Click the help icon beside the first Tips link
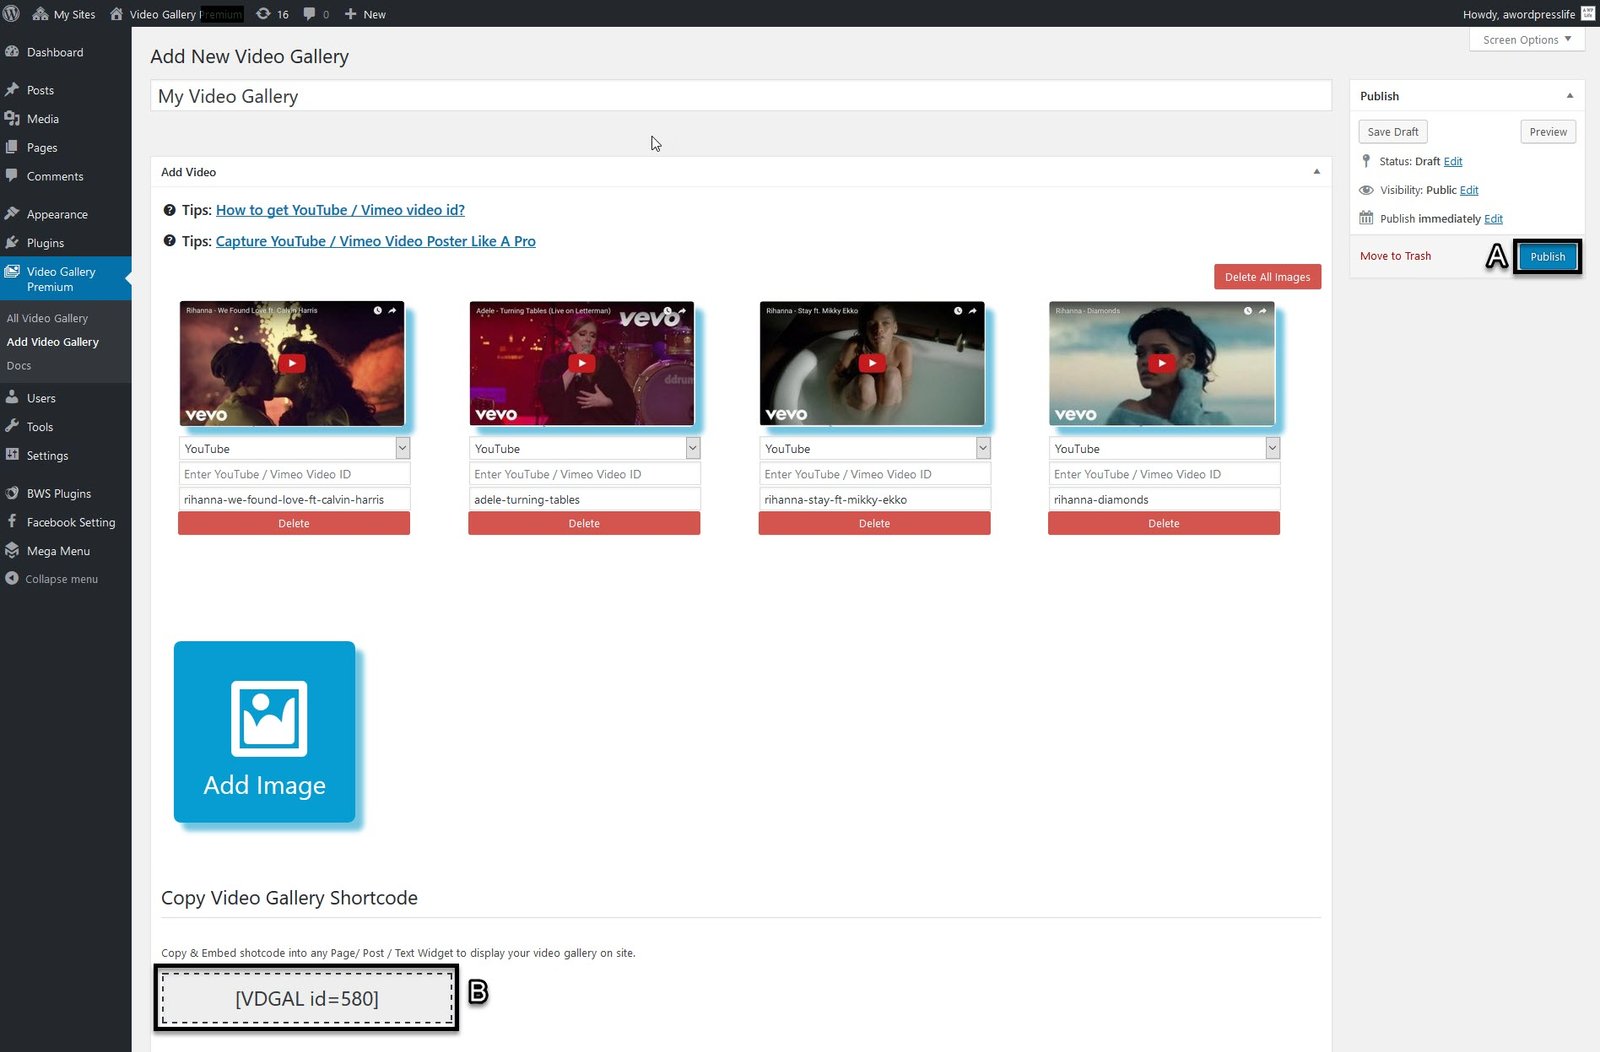 point(169,210)
